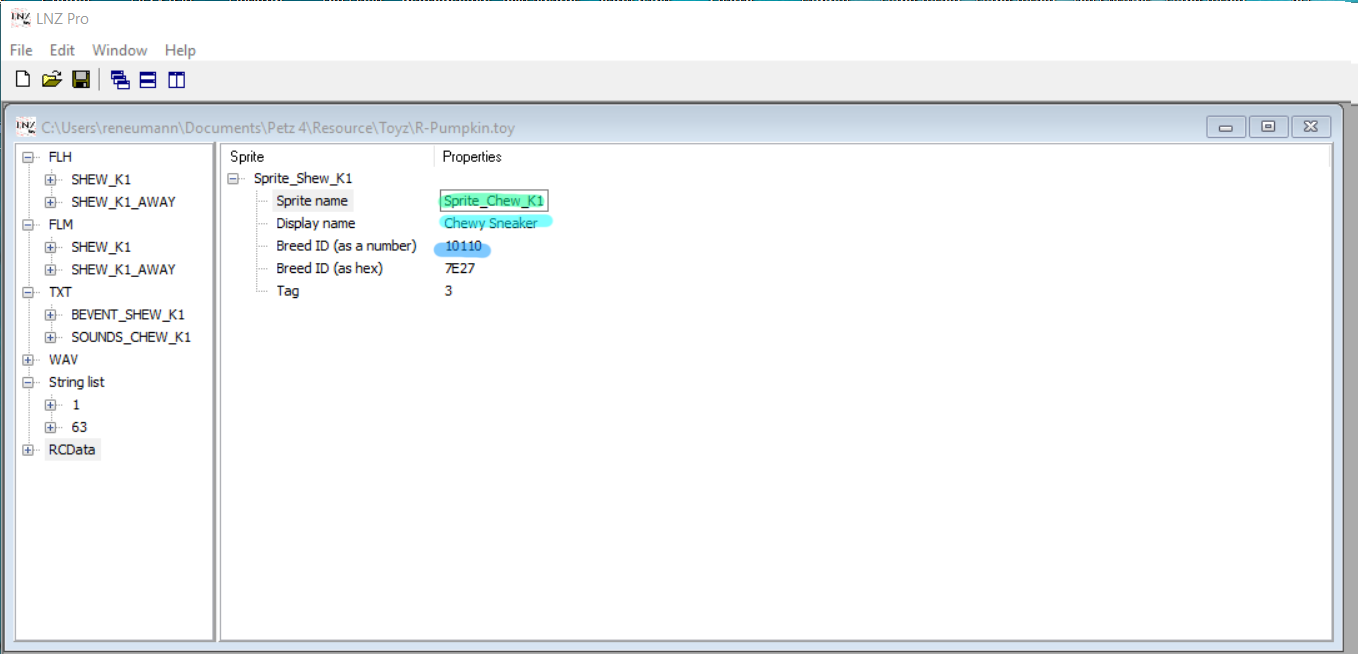This screenshot has width=1358, height=654.
Task: Select the BEVENT_SHEW_K1 text resource
Action: (x=128, y=315)
